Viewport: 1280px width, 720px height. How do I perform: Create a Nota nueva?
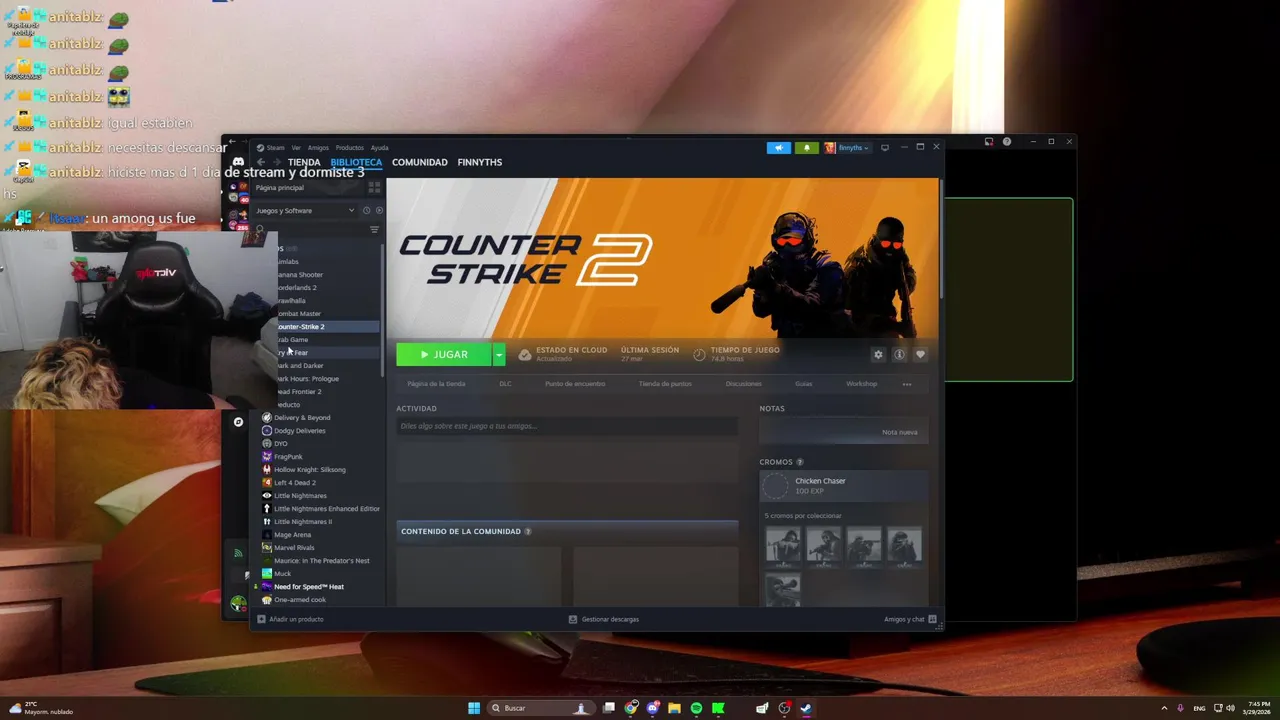899,432
